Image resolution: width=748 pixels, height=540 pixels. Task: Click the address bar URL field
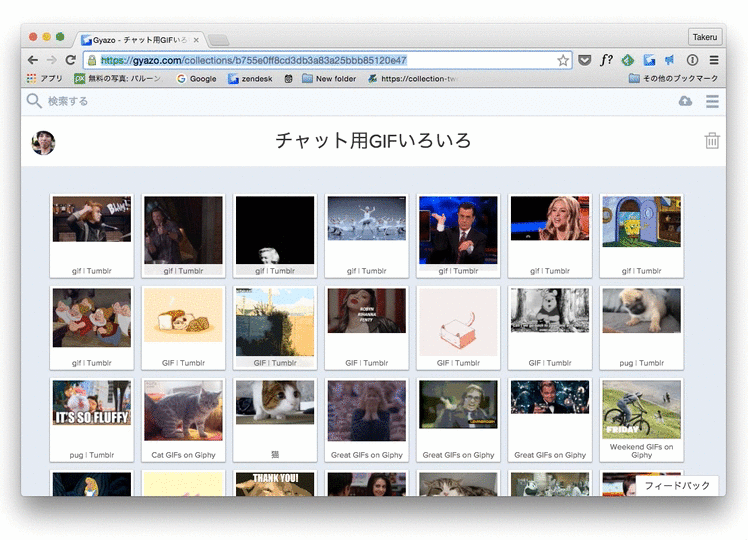[327, 60]
